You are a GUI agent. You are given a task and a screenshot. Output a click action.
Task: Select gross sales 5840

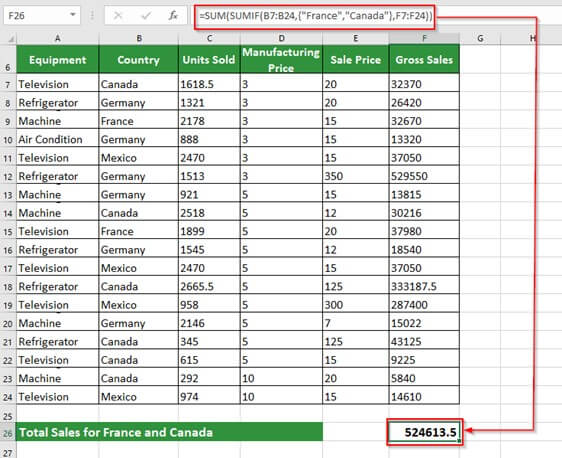(x=424, y=378)
